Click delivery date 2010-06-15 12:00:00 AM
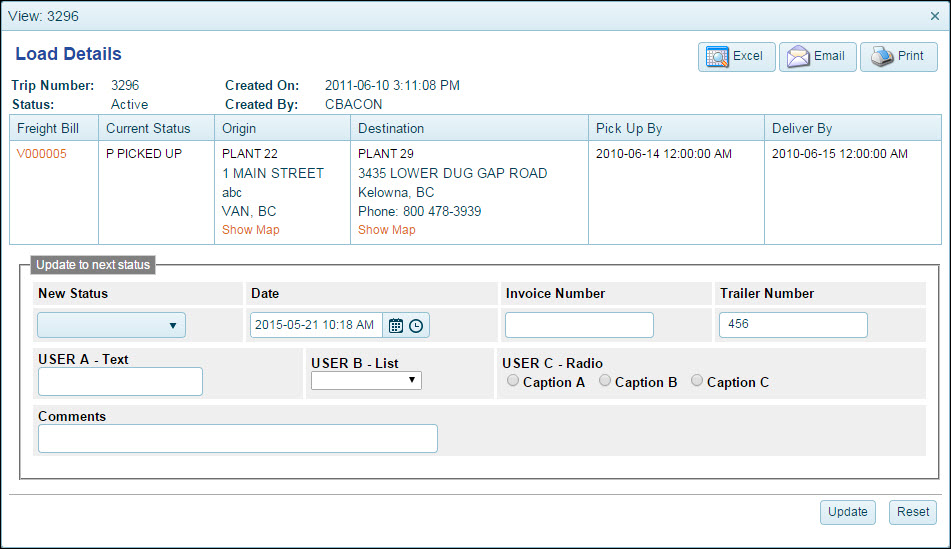This screenshot has width=951, height=549. (x=839, y=153)
